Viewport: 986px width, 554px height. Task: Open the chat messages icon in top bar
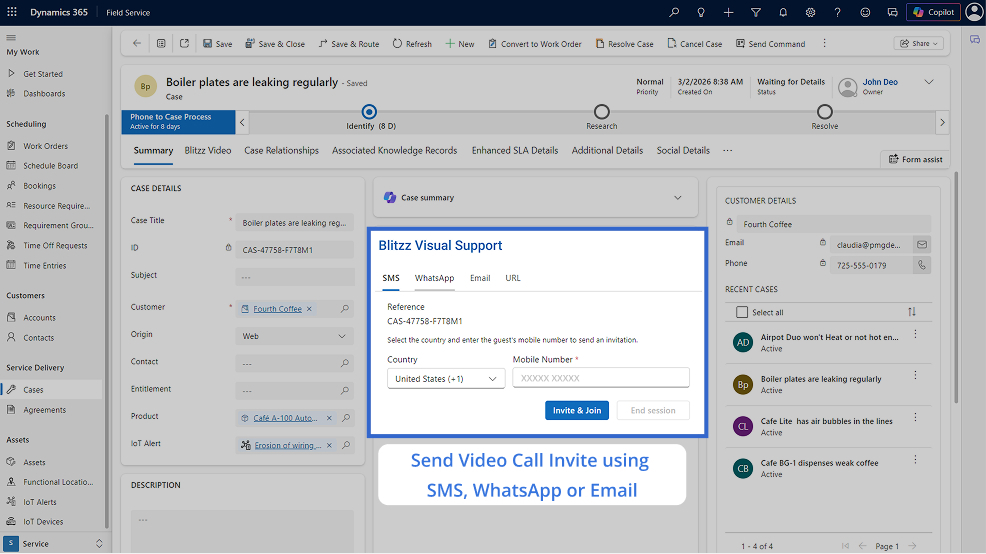(x=892, y=12)
